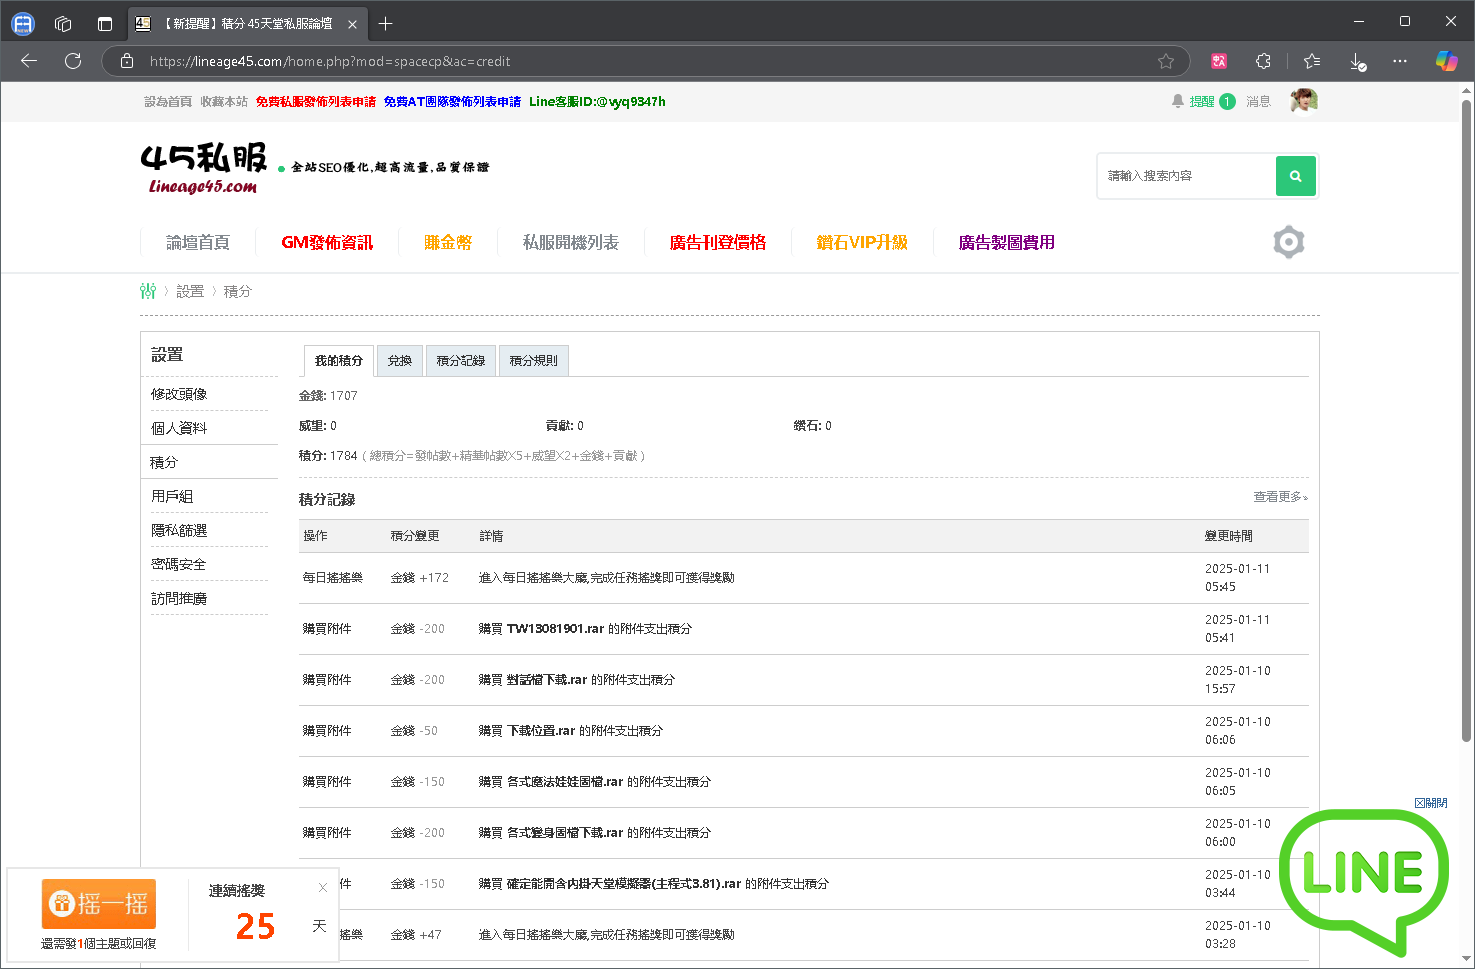Select the 我的積分 tab

click(339, 361)
